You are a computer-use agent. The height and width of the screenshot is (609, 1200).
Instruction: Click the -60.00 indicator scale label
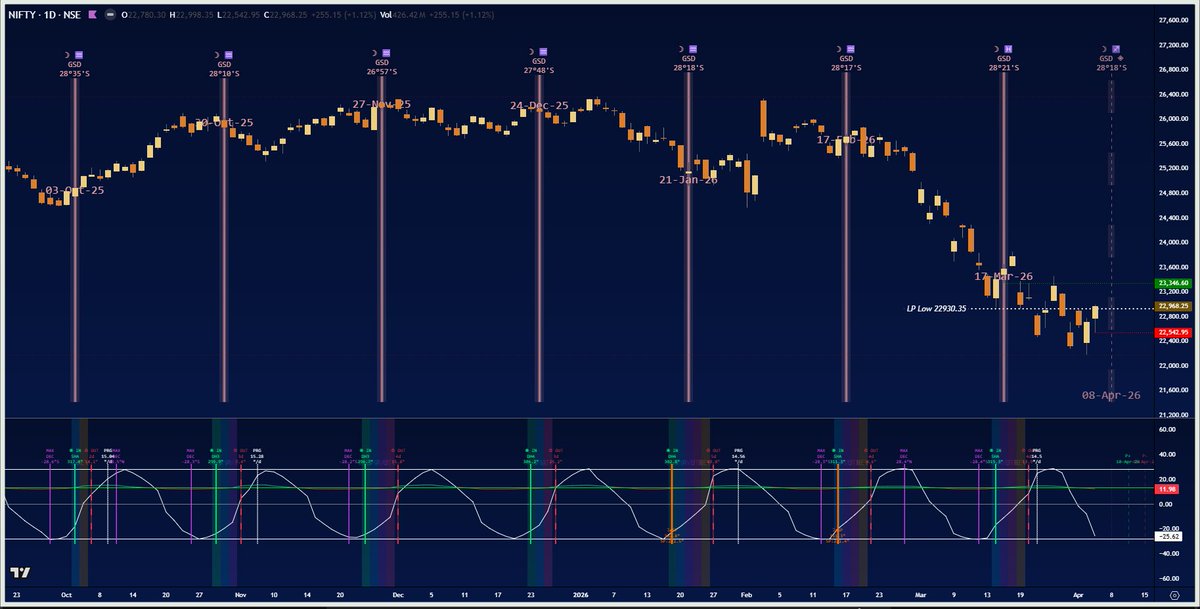pos(1167,578)
